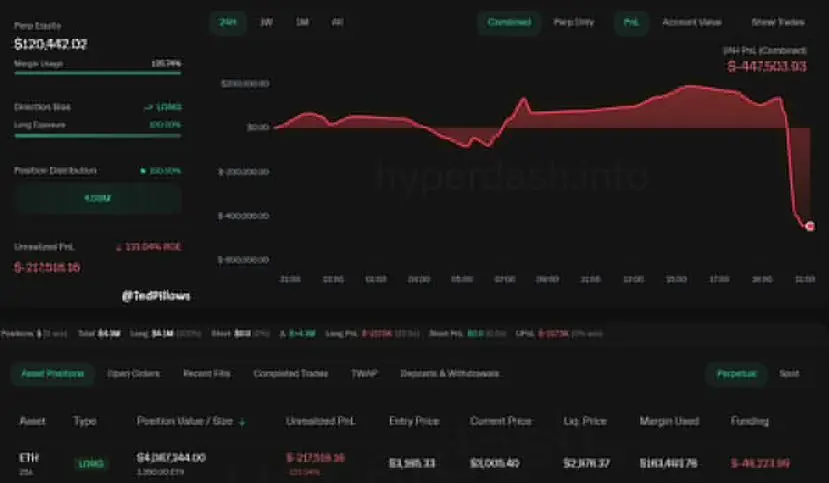This screenshot has height=483, width=829.
Task: Click the Margin Usage progress bar
Action: [97, 73]
